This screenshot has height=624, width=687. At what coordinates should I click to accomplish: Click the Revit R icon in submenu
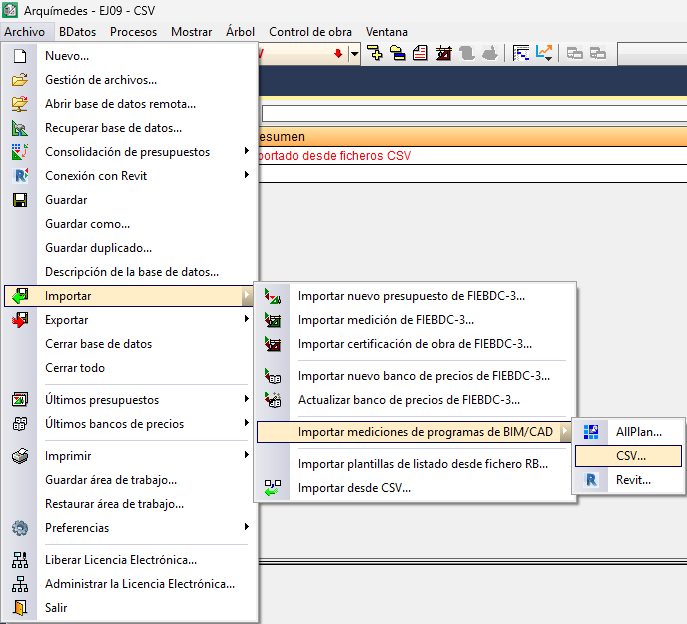pyautogui.click(x=591, y=480)
